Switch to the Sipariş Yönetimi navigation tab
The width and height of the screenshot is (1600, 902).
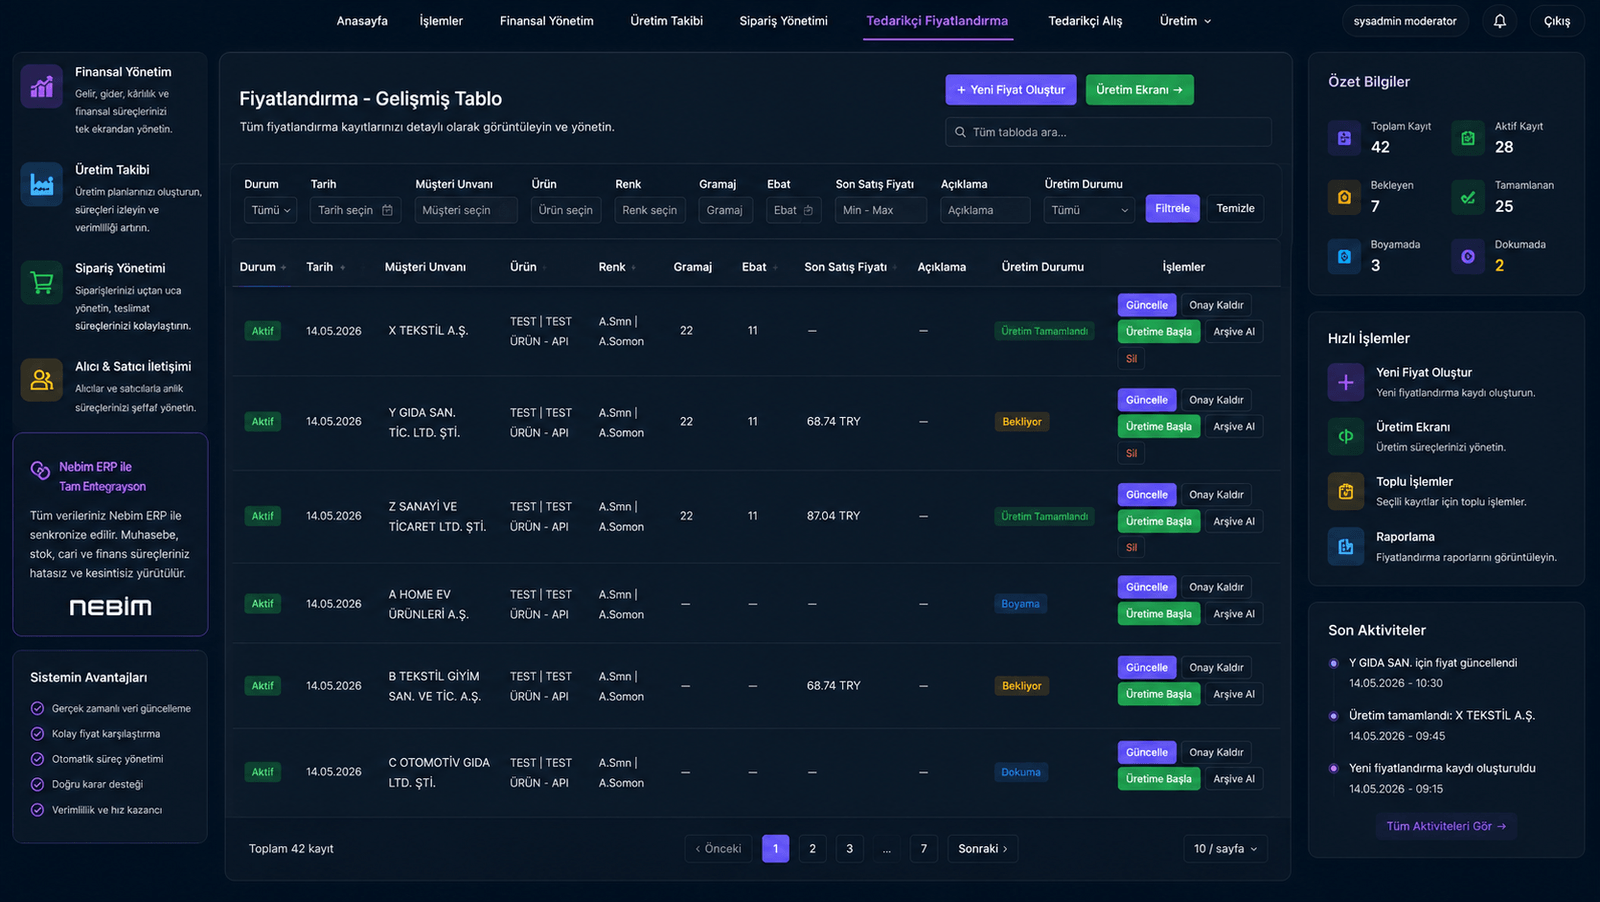(x=784, y=21)
